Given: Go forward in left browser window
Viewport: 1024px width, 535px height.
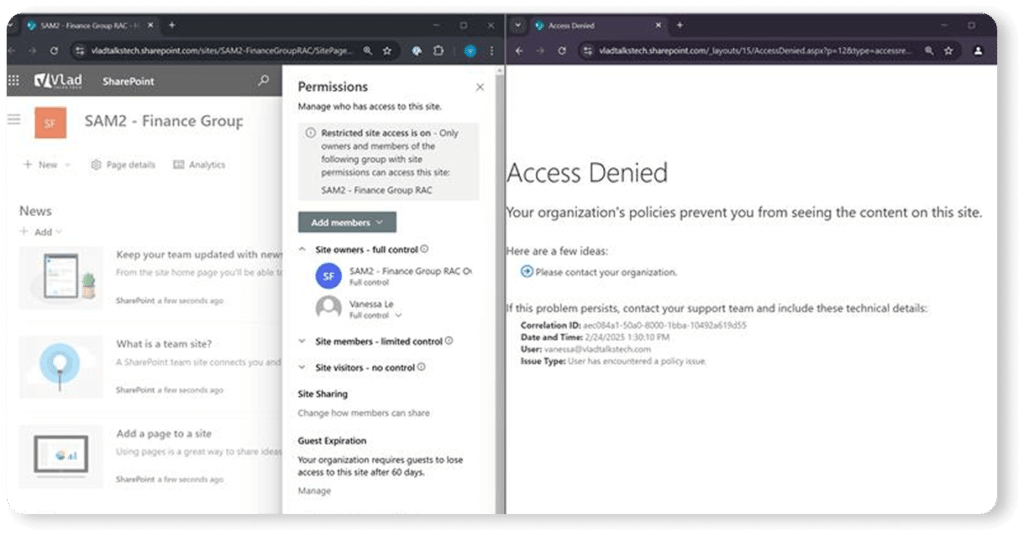Looking at the screenshot, I should tap(32, 50).
